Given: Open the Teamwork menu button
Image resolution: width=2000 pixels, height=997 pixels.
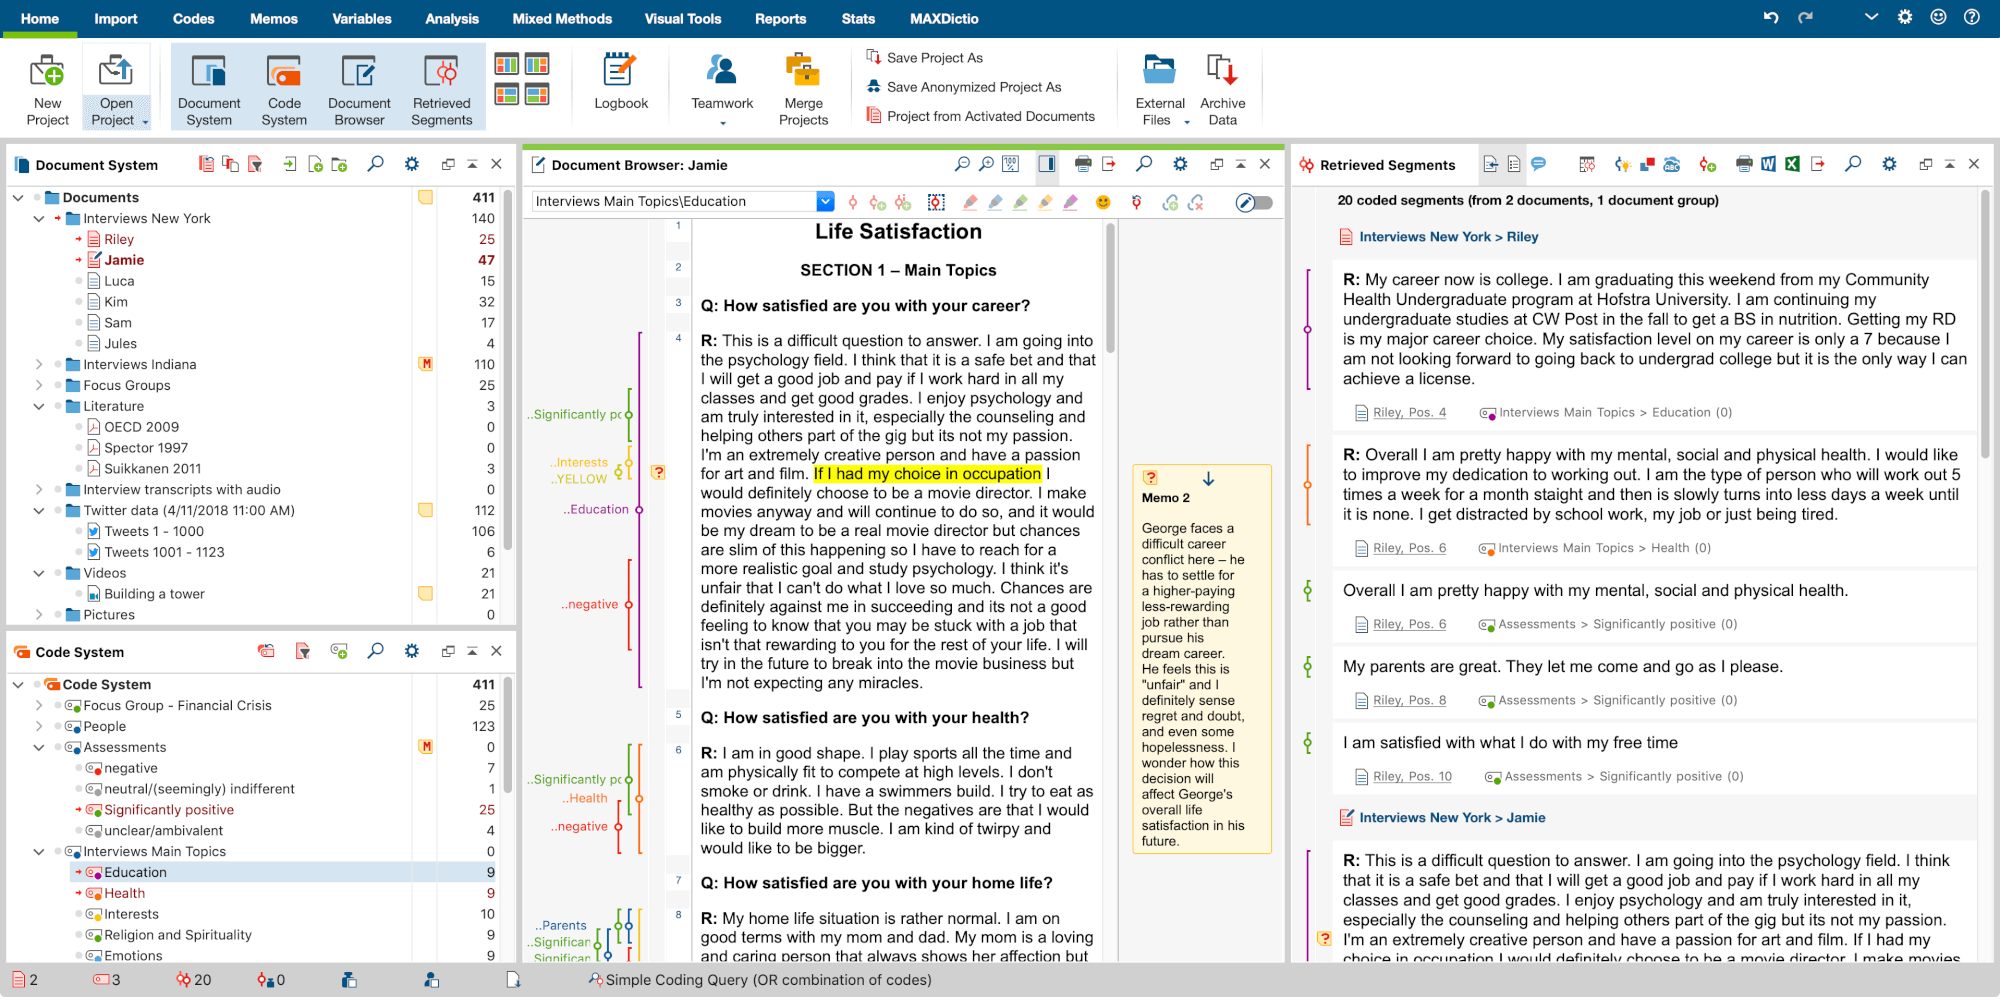Looking at the screenshot, I should click(x=722, y=90).
